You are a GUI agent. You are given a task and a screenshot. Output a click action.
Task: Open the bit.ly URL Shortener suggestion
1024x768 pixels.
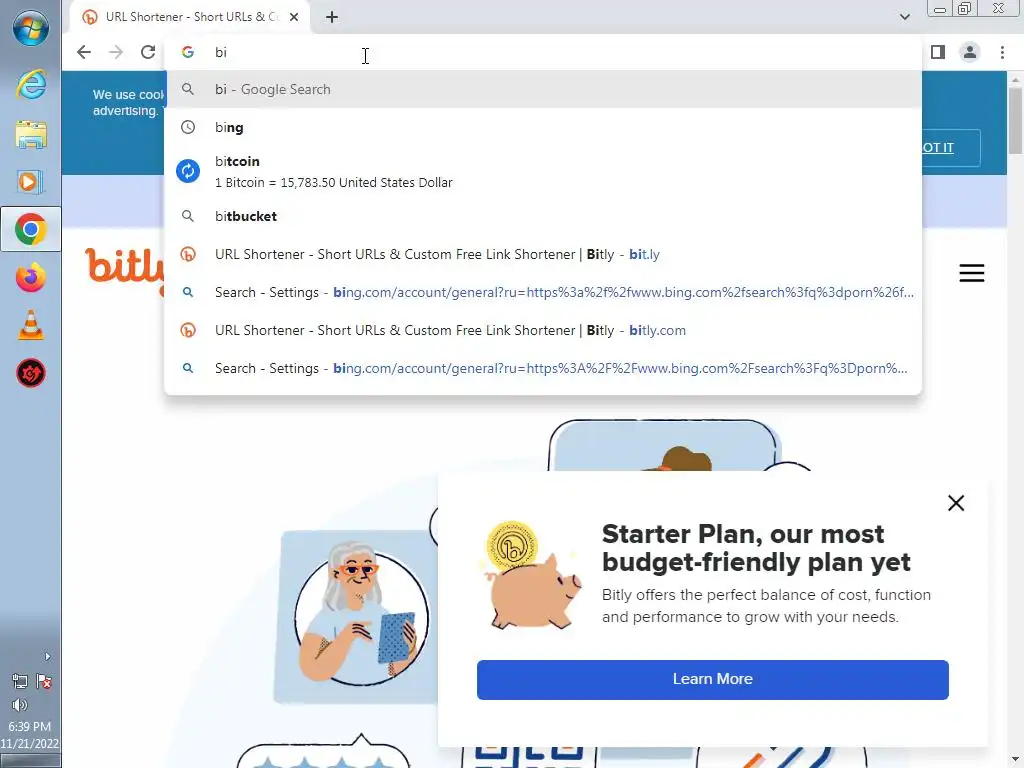[x=543, y=254]
